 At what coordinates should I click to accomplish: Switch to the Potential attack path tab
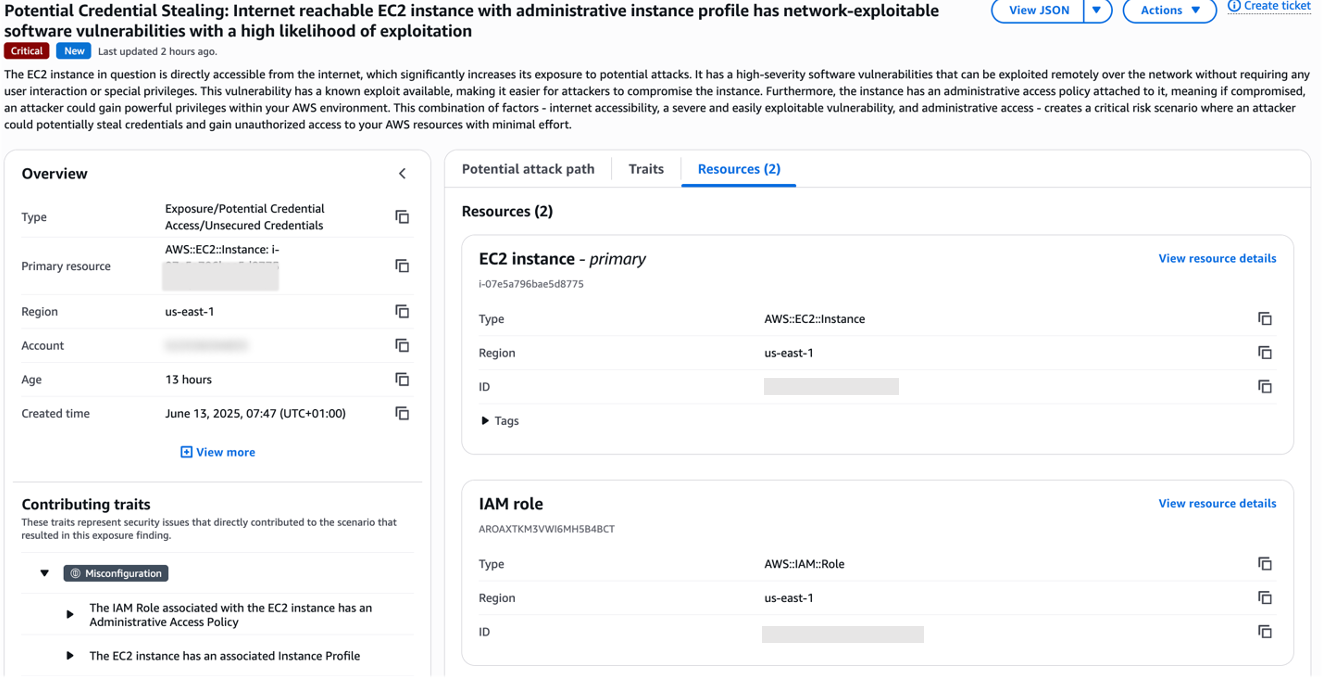coord(528,169)
